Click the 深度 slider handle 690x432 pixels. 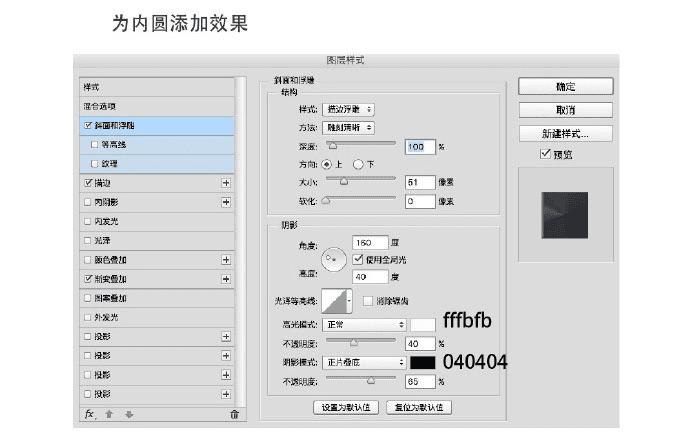coord(333,146)
